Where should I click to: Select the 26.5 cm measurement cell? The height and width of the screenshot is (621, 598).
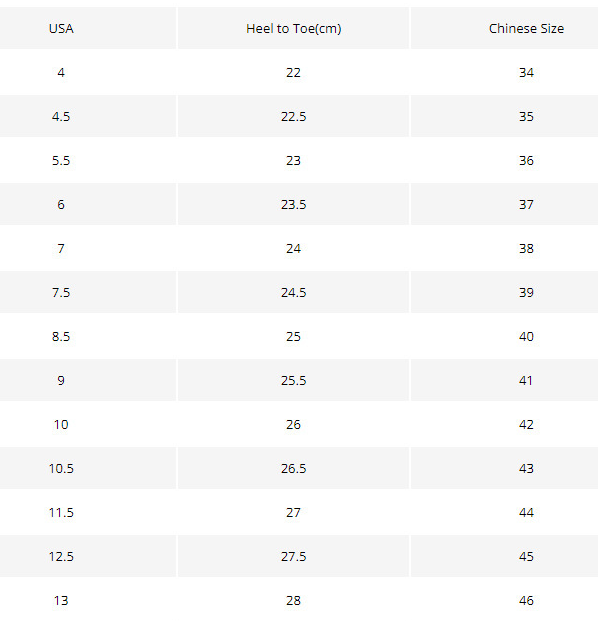[293, 468]
